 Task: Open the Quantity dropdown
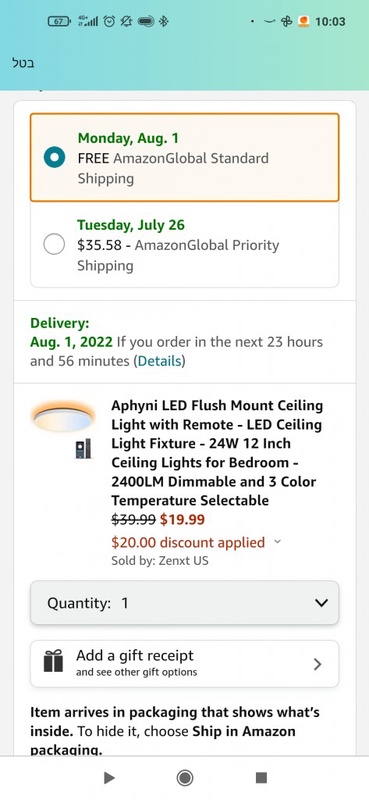pyautogui.click(x=184, y=603)
